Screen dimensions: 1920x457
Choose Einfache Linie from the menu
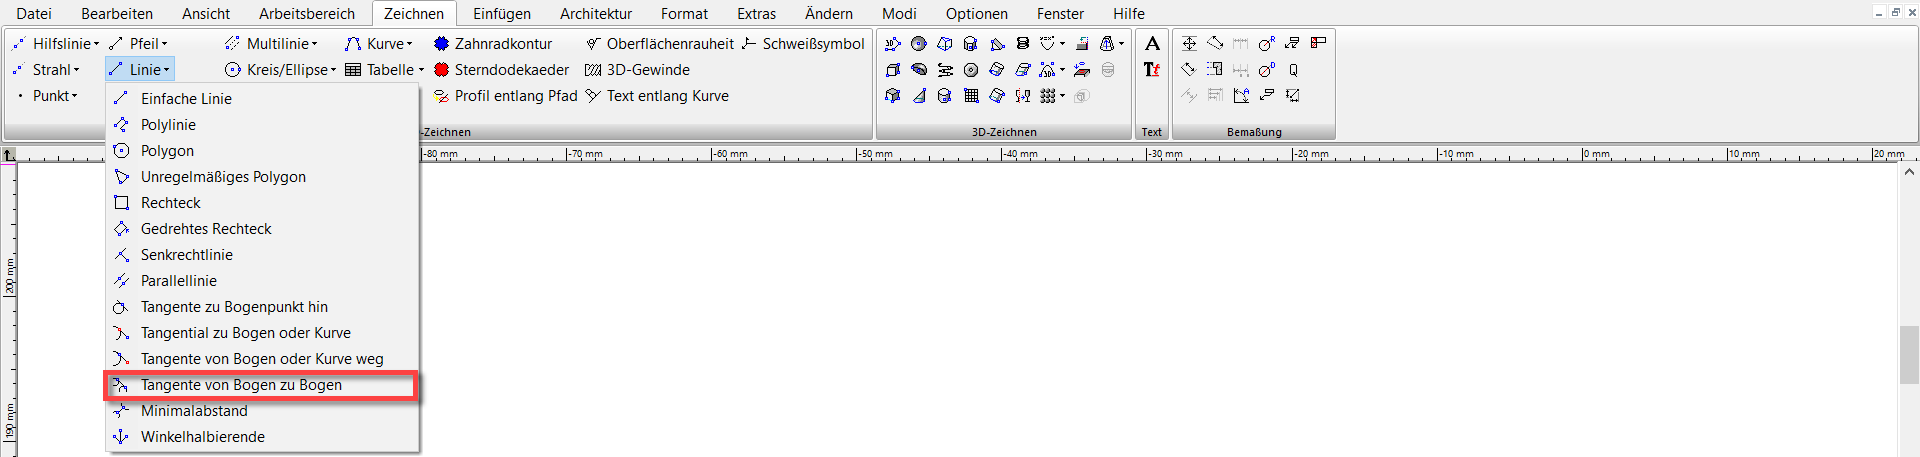[x=262, y=98]
